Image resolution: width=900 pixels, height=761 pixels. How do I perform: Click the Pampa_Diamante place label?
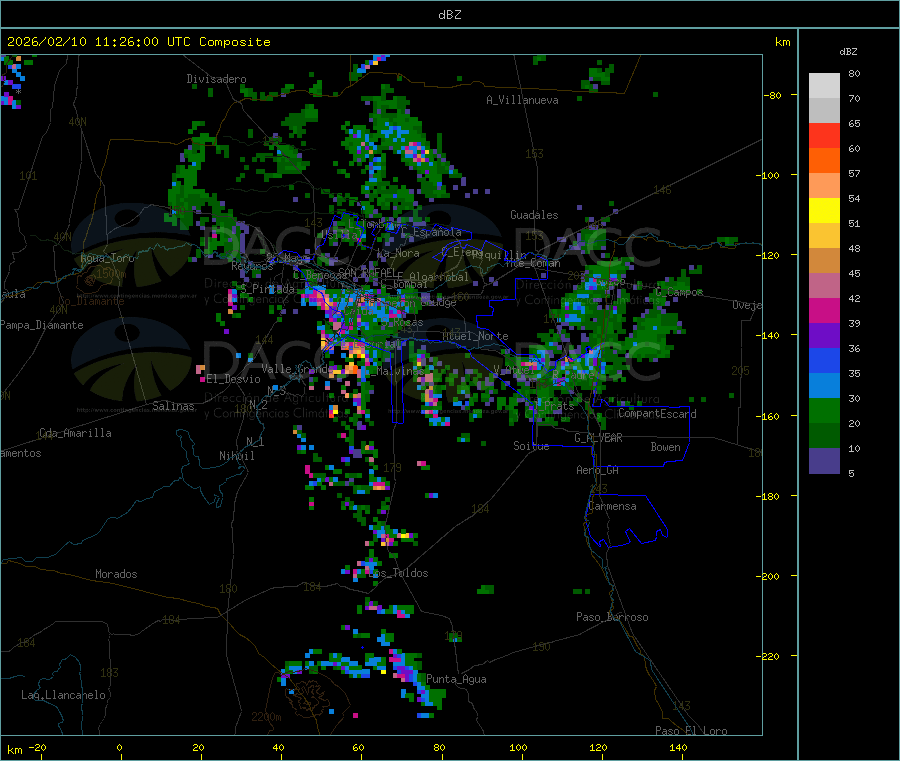42,325
